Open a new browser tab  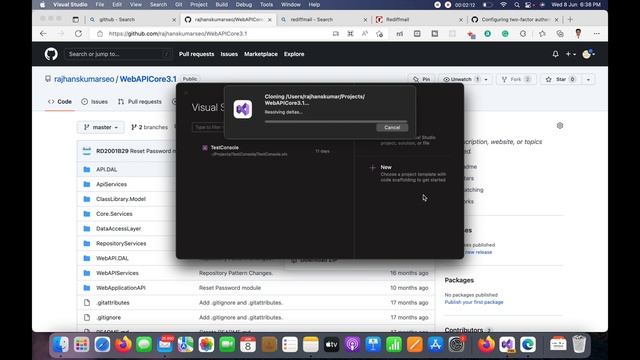(570, 19)
